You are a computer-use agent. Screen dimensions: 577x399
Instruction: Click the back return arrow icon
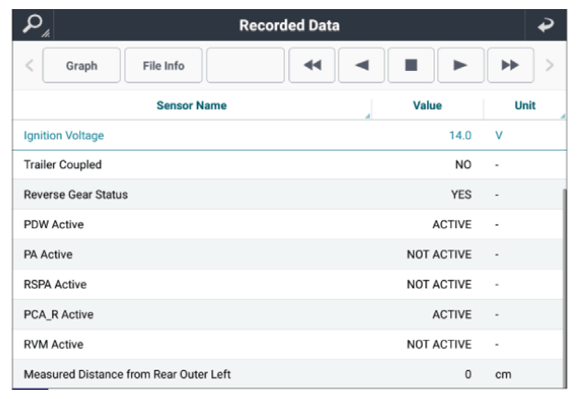tap(545, 25)
